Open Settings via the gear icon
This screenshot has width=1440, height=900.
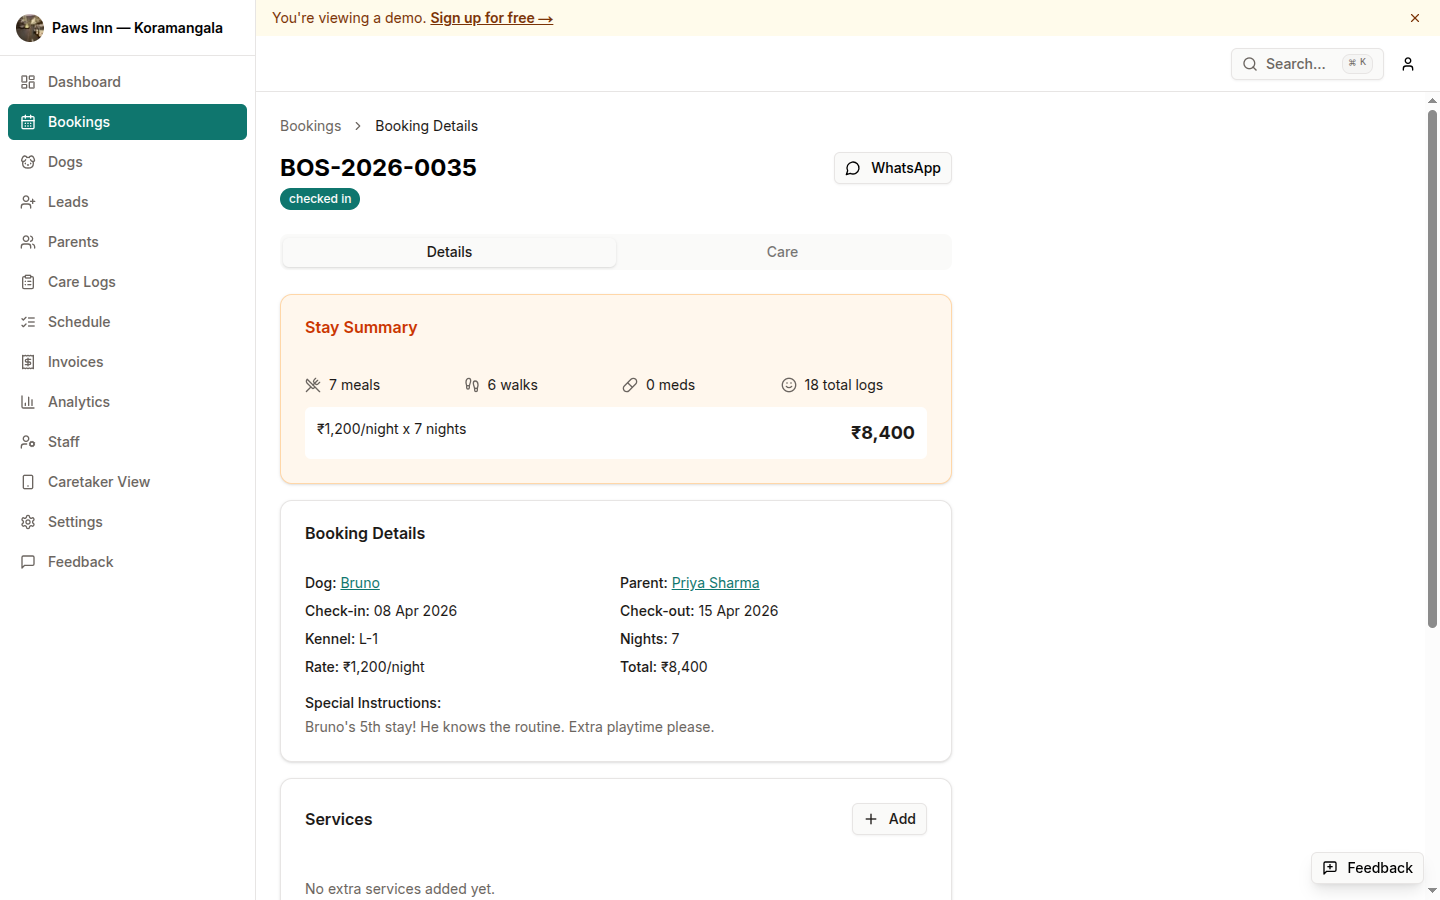29,521
